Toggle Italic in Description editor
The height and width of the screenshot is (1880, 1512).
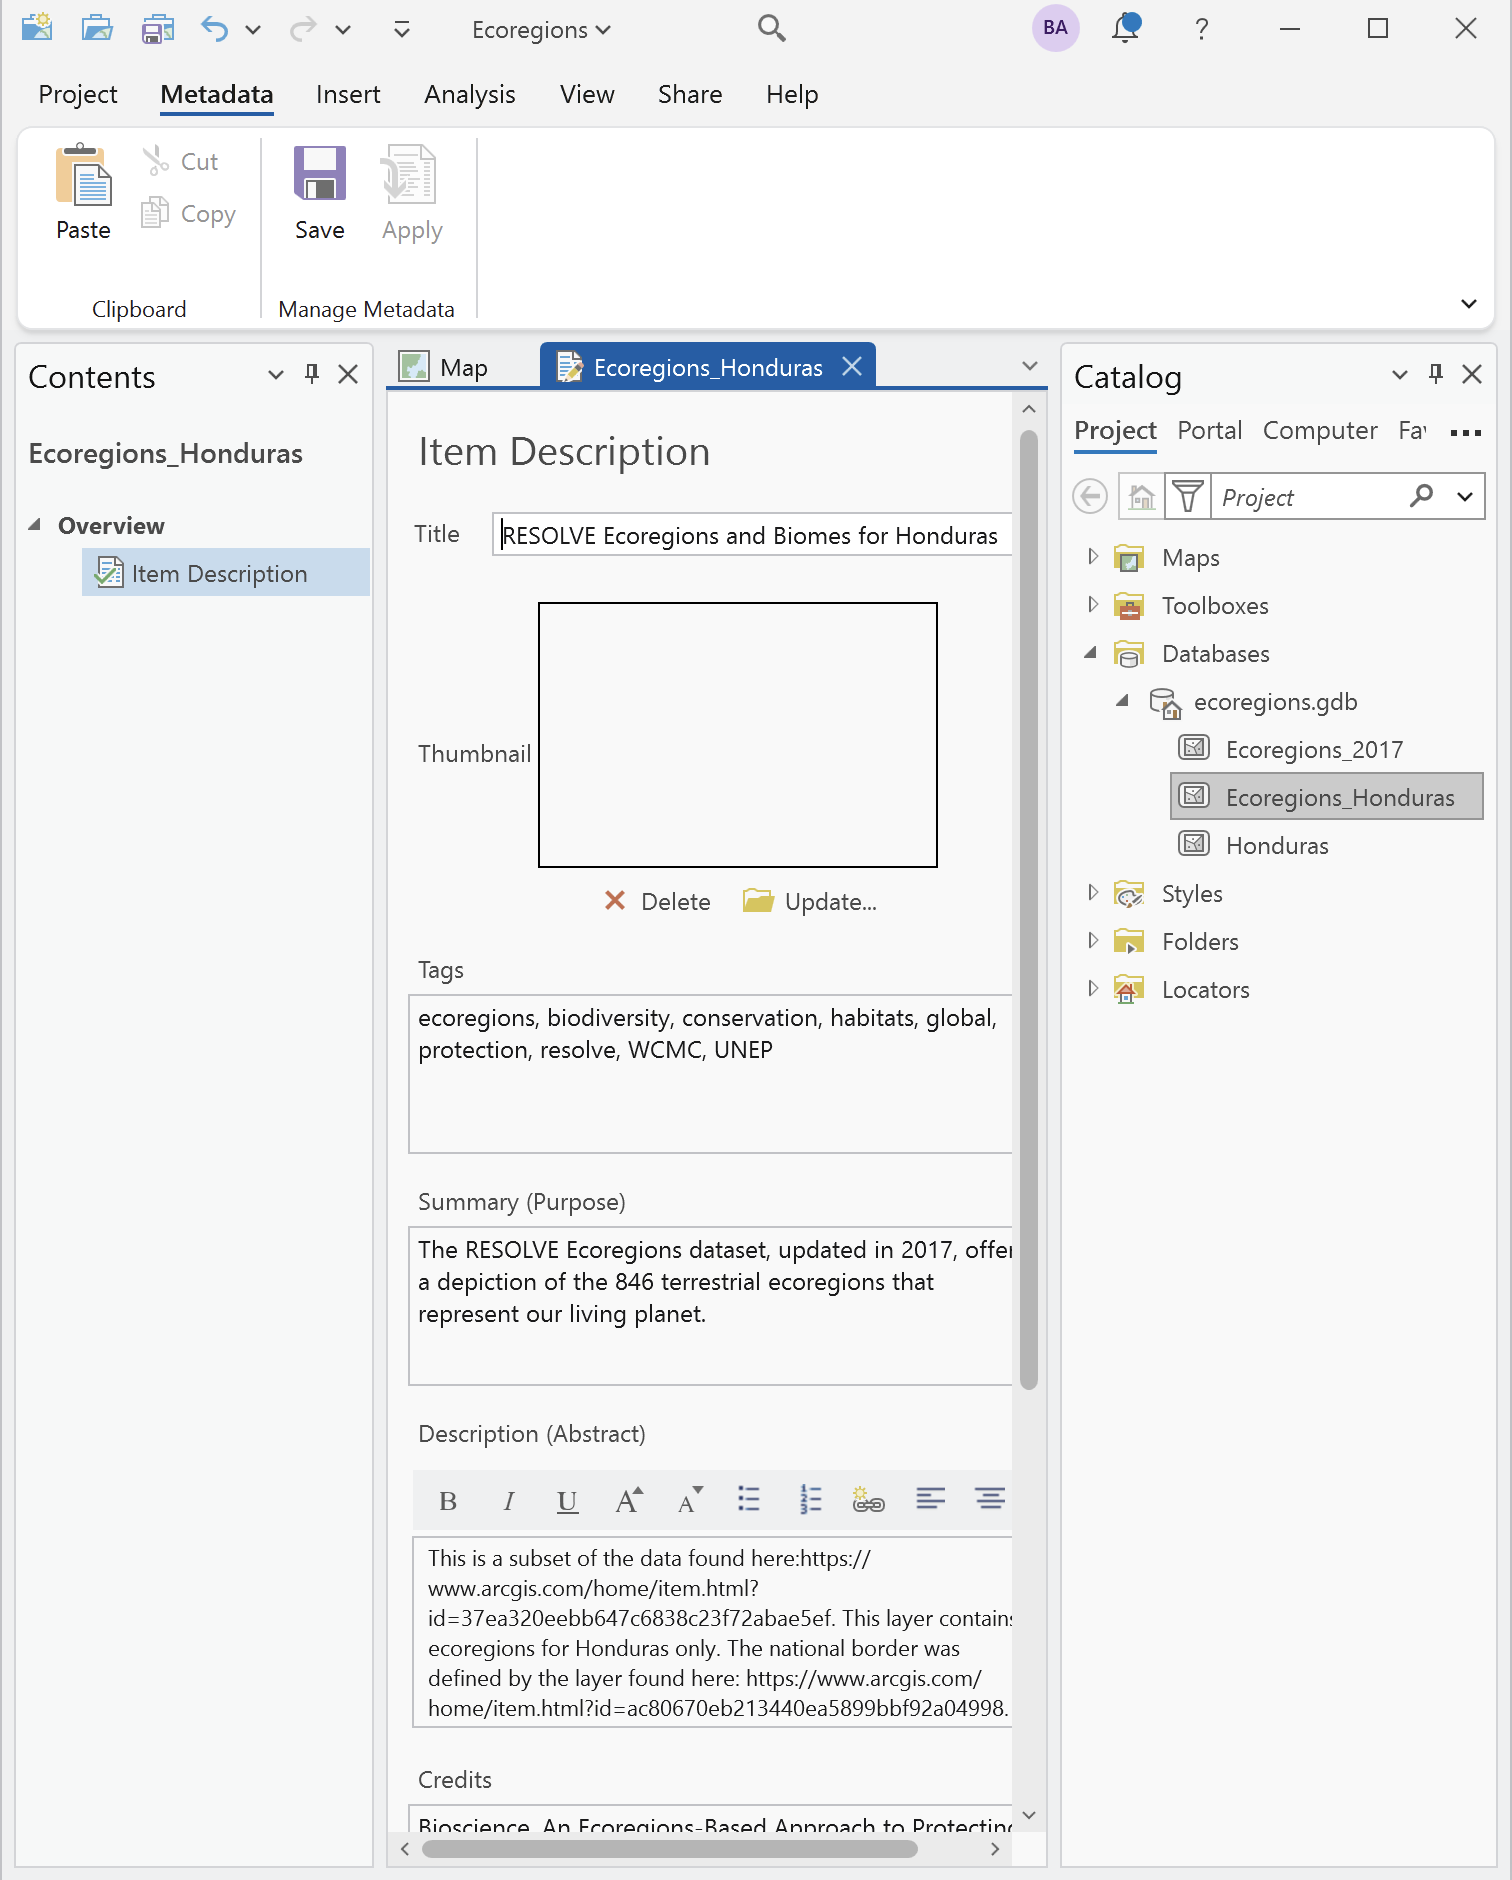coord(508,1501)
